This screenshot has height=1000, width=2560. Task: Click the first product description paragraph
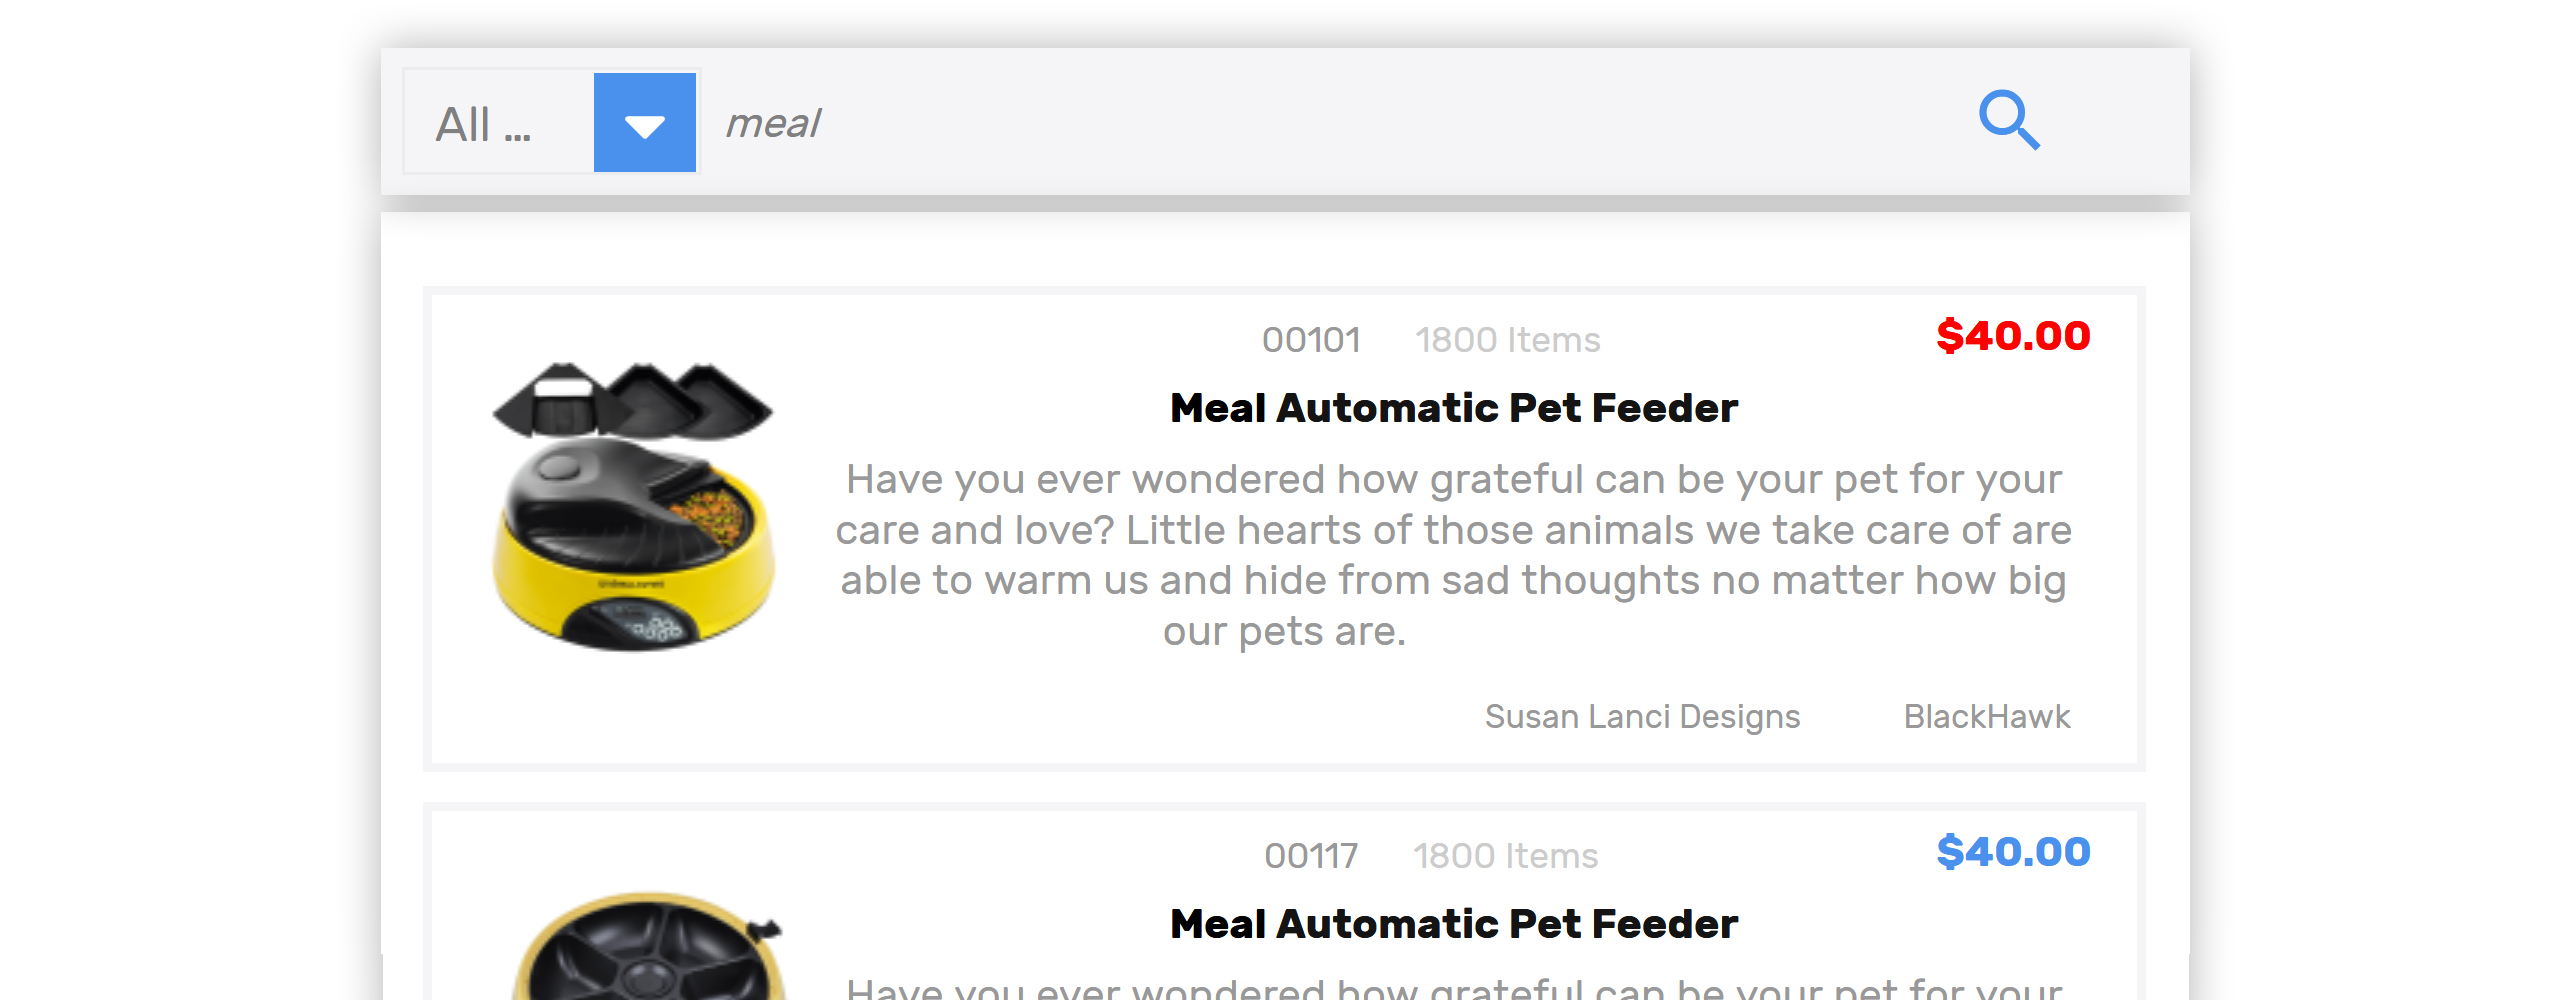tap(1454, 555)
